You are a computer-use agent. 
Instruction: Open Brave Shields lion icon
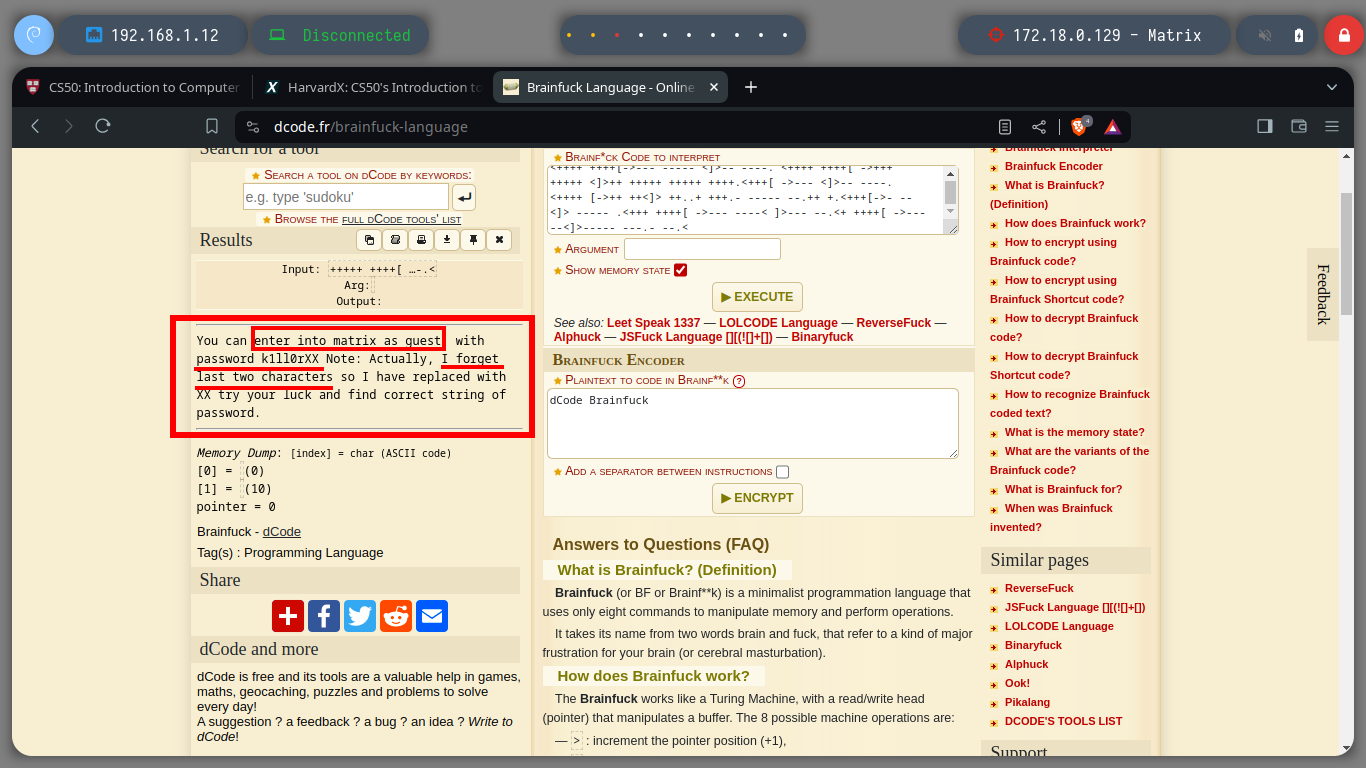pyautogui.click(x=1080, y=127)
